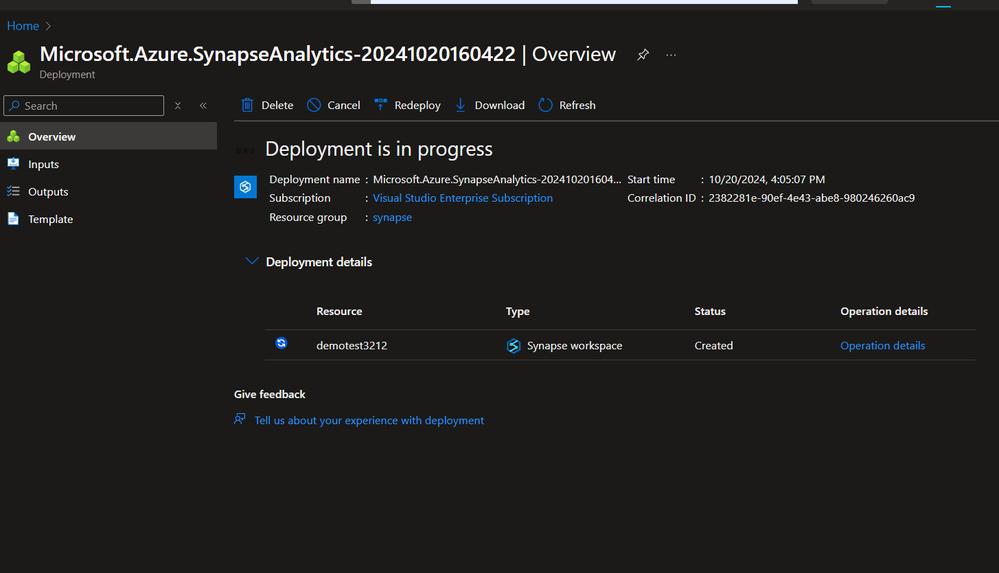Open the deployment experience feedback link
Screen dimensions: 999x573
click(x=369, y=421)
